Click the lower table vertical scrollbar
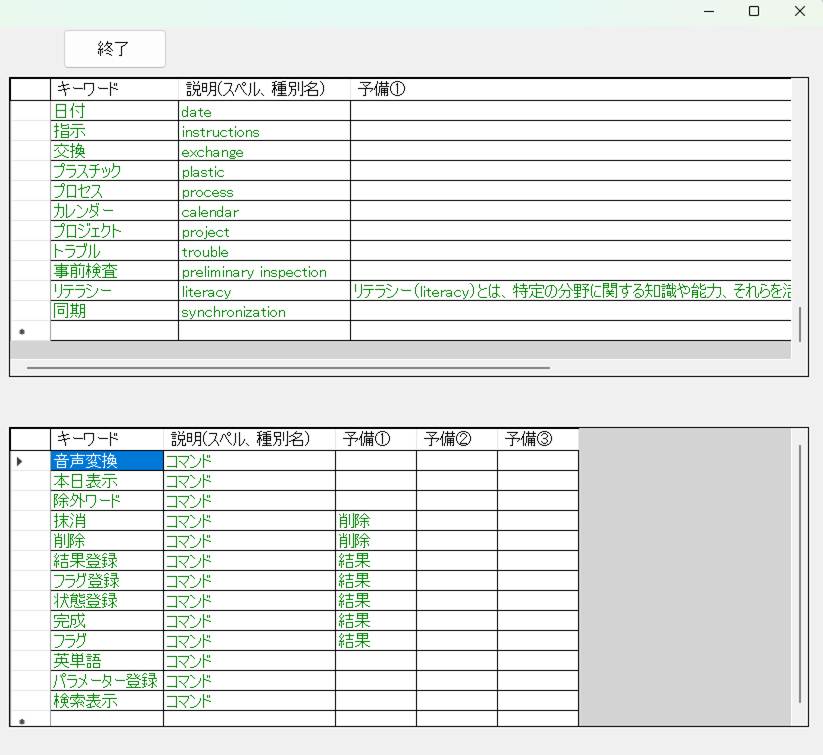The height and width of the screenshot is (755, 823). click(x=799, y=570)
